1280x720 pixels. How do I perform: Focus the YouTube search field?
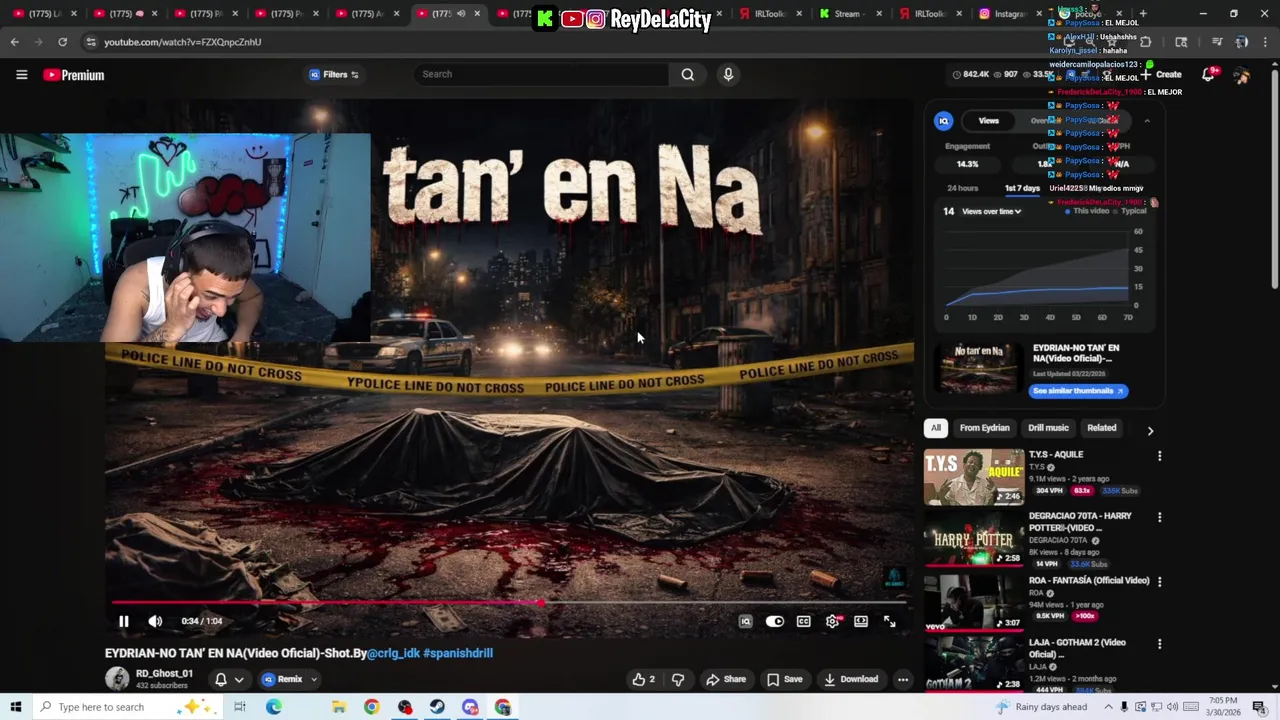tap(541, 74)
